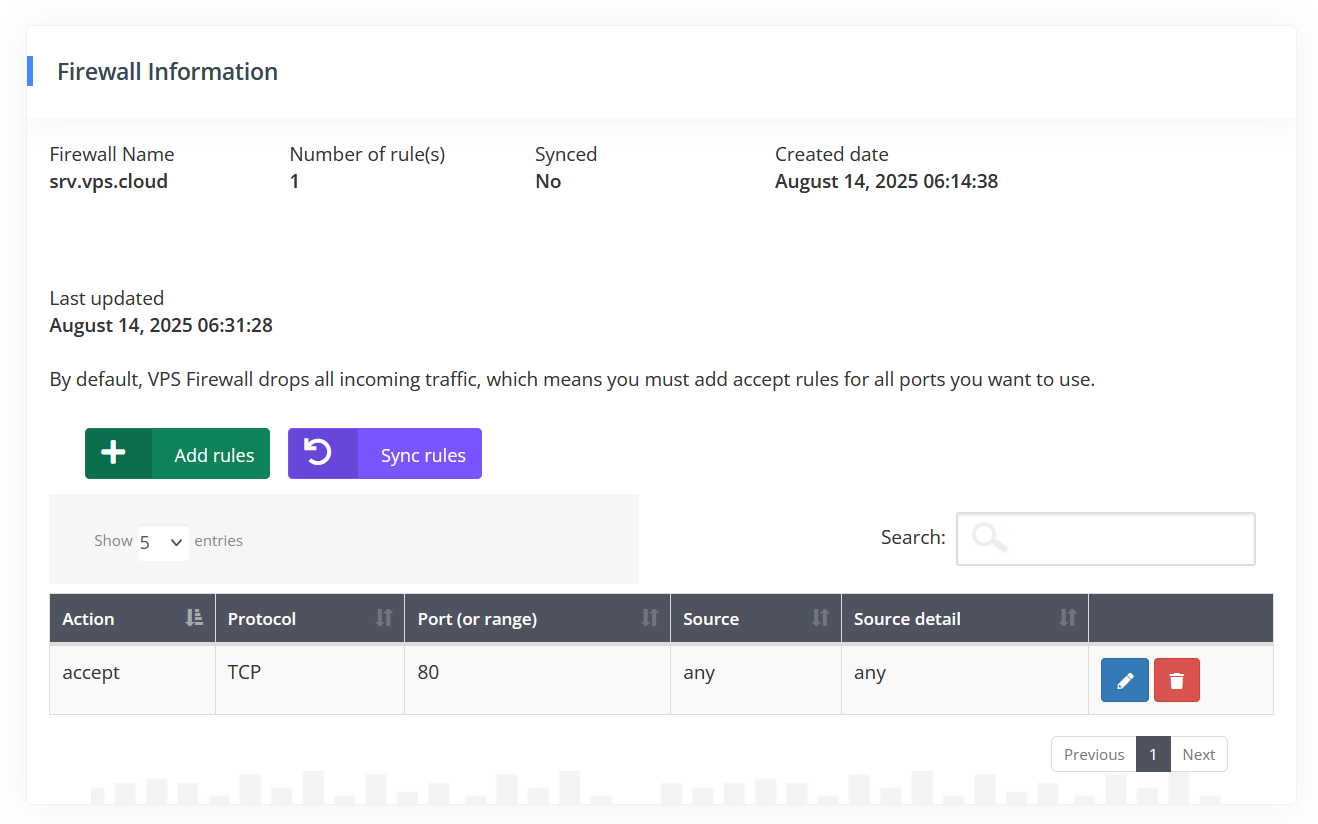Click the Last updated label
Screen dimensions: 1318x824
coord(107,298)
